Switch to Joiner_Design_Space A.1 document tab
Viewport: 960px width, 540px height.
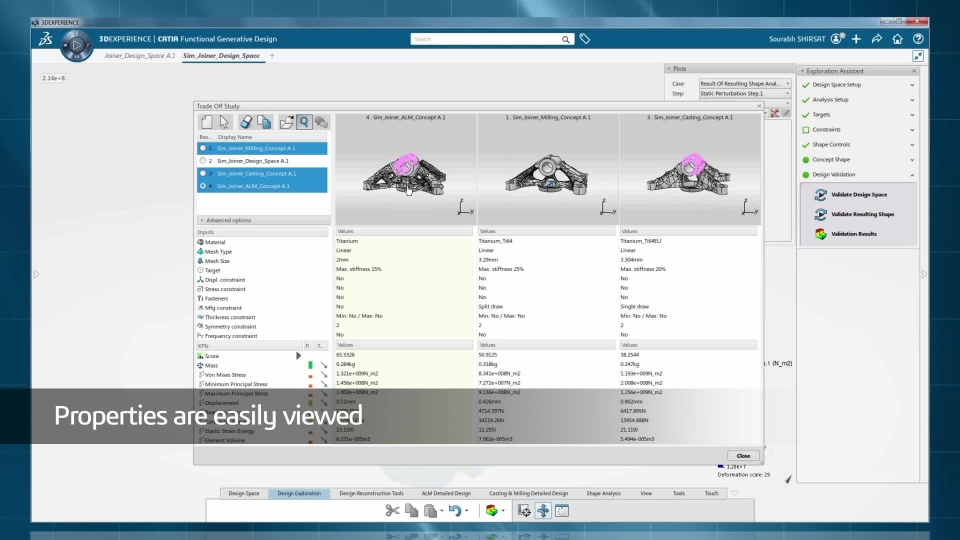[x=140, y=56]
